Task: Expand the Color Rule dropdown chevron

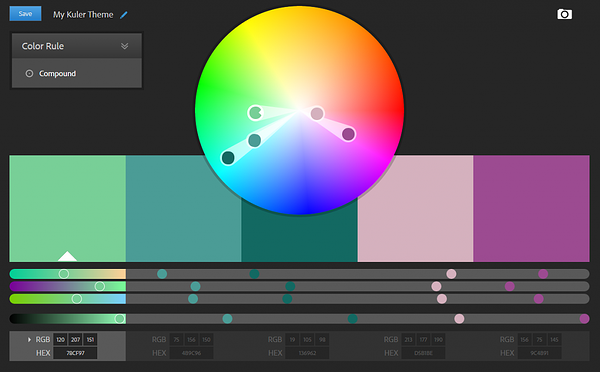Action: [124, 46]
